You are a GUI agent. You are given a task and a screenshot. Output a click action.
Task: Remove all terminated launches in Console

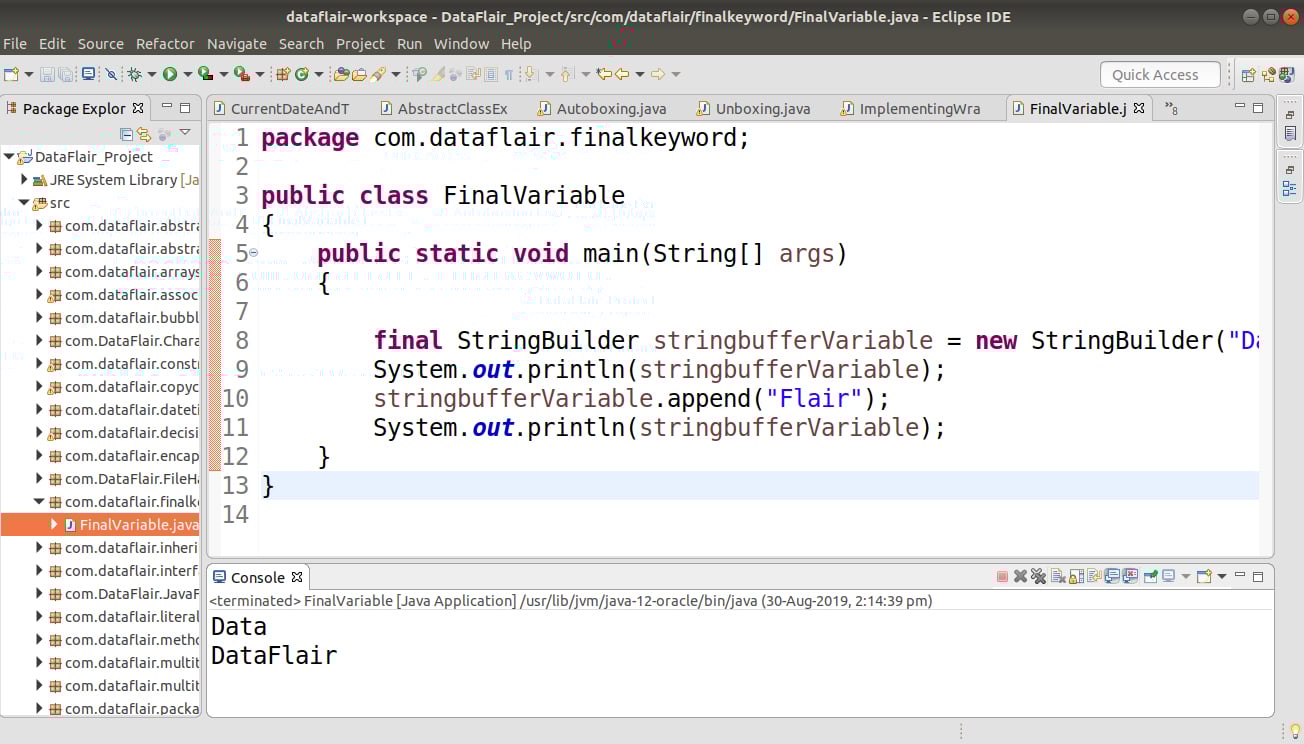(x=1038, y=575)
